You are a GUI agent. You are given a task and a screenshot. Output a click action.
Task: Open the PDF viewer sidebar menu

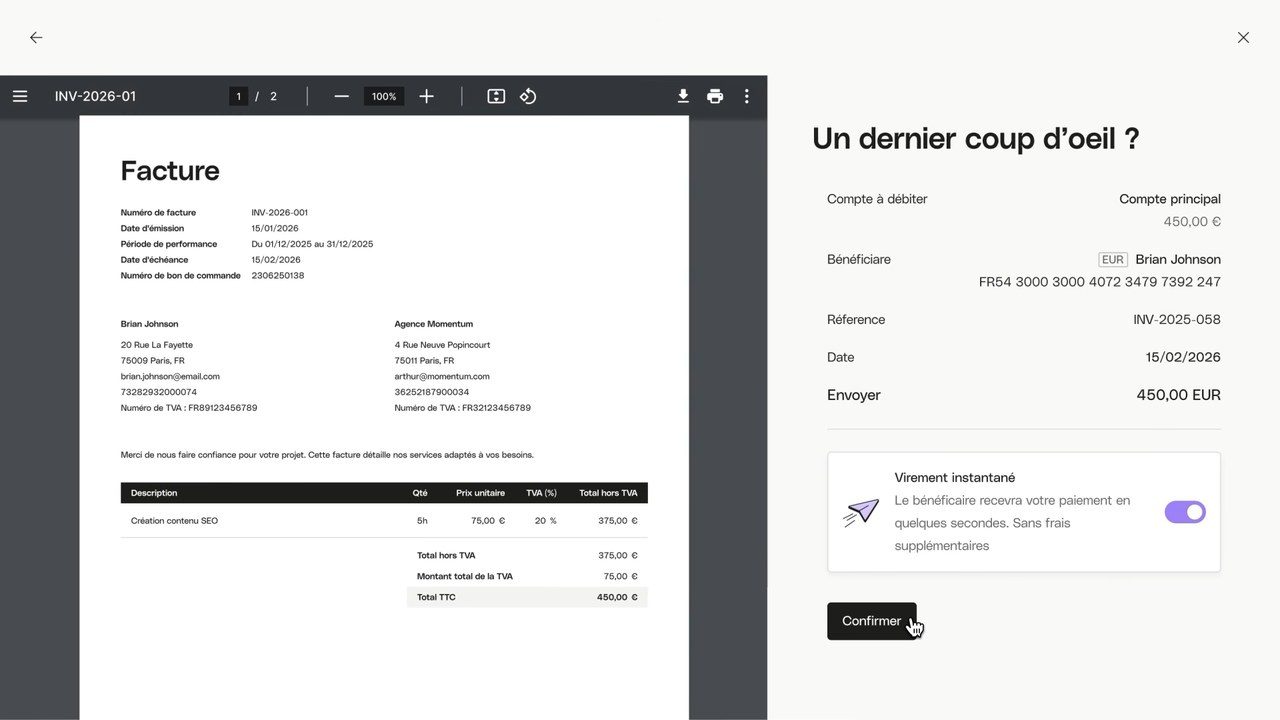tap(20, 96)
